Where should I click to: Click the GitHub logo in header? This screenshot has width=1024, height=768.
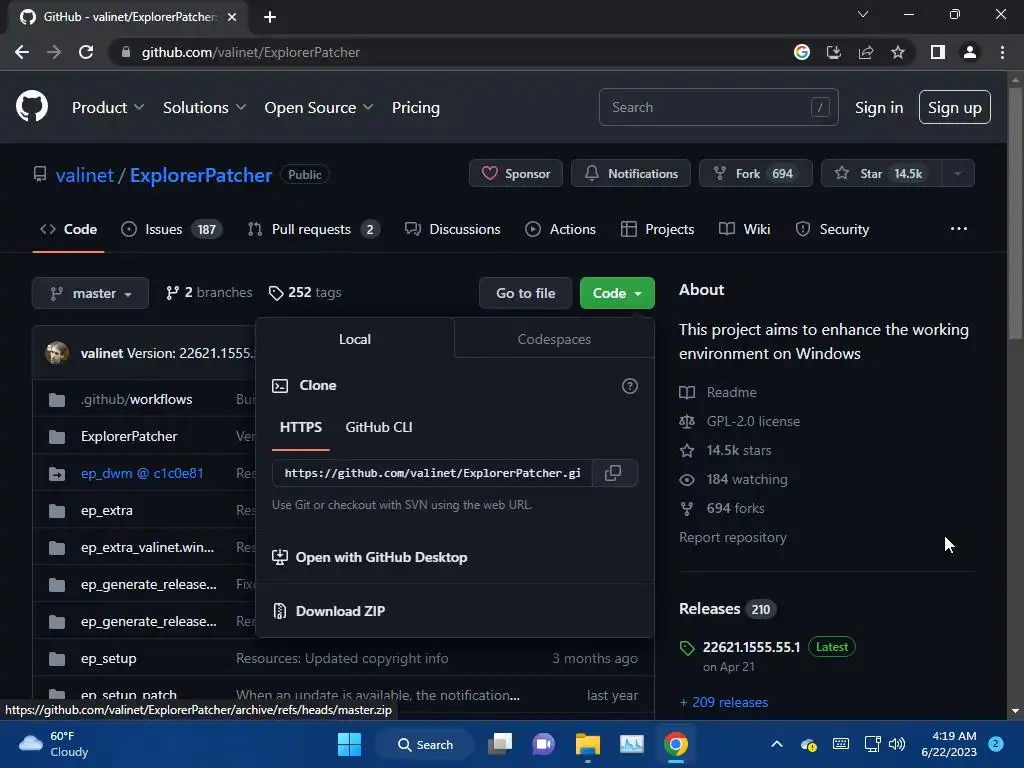click(31, 107)
